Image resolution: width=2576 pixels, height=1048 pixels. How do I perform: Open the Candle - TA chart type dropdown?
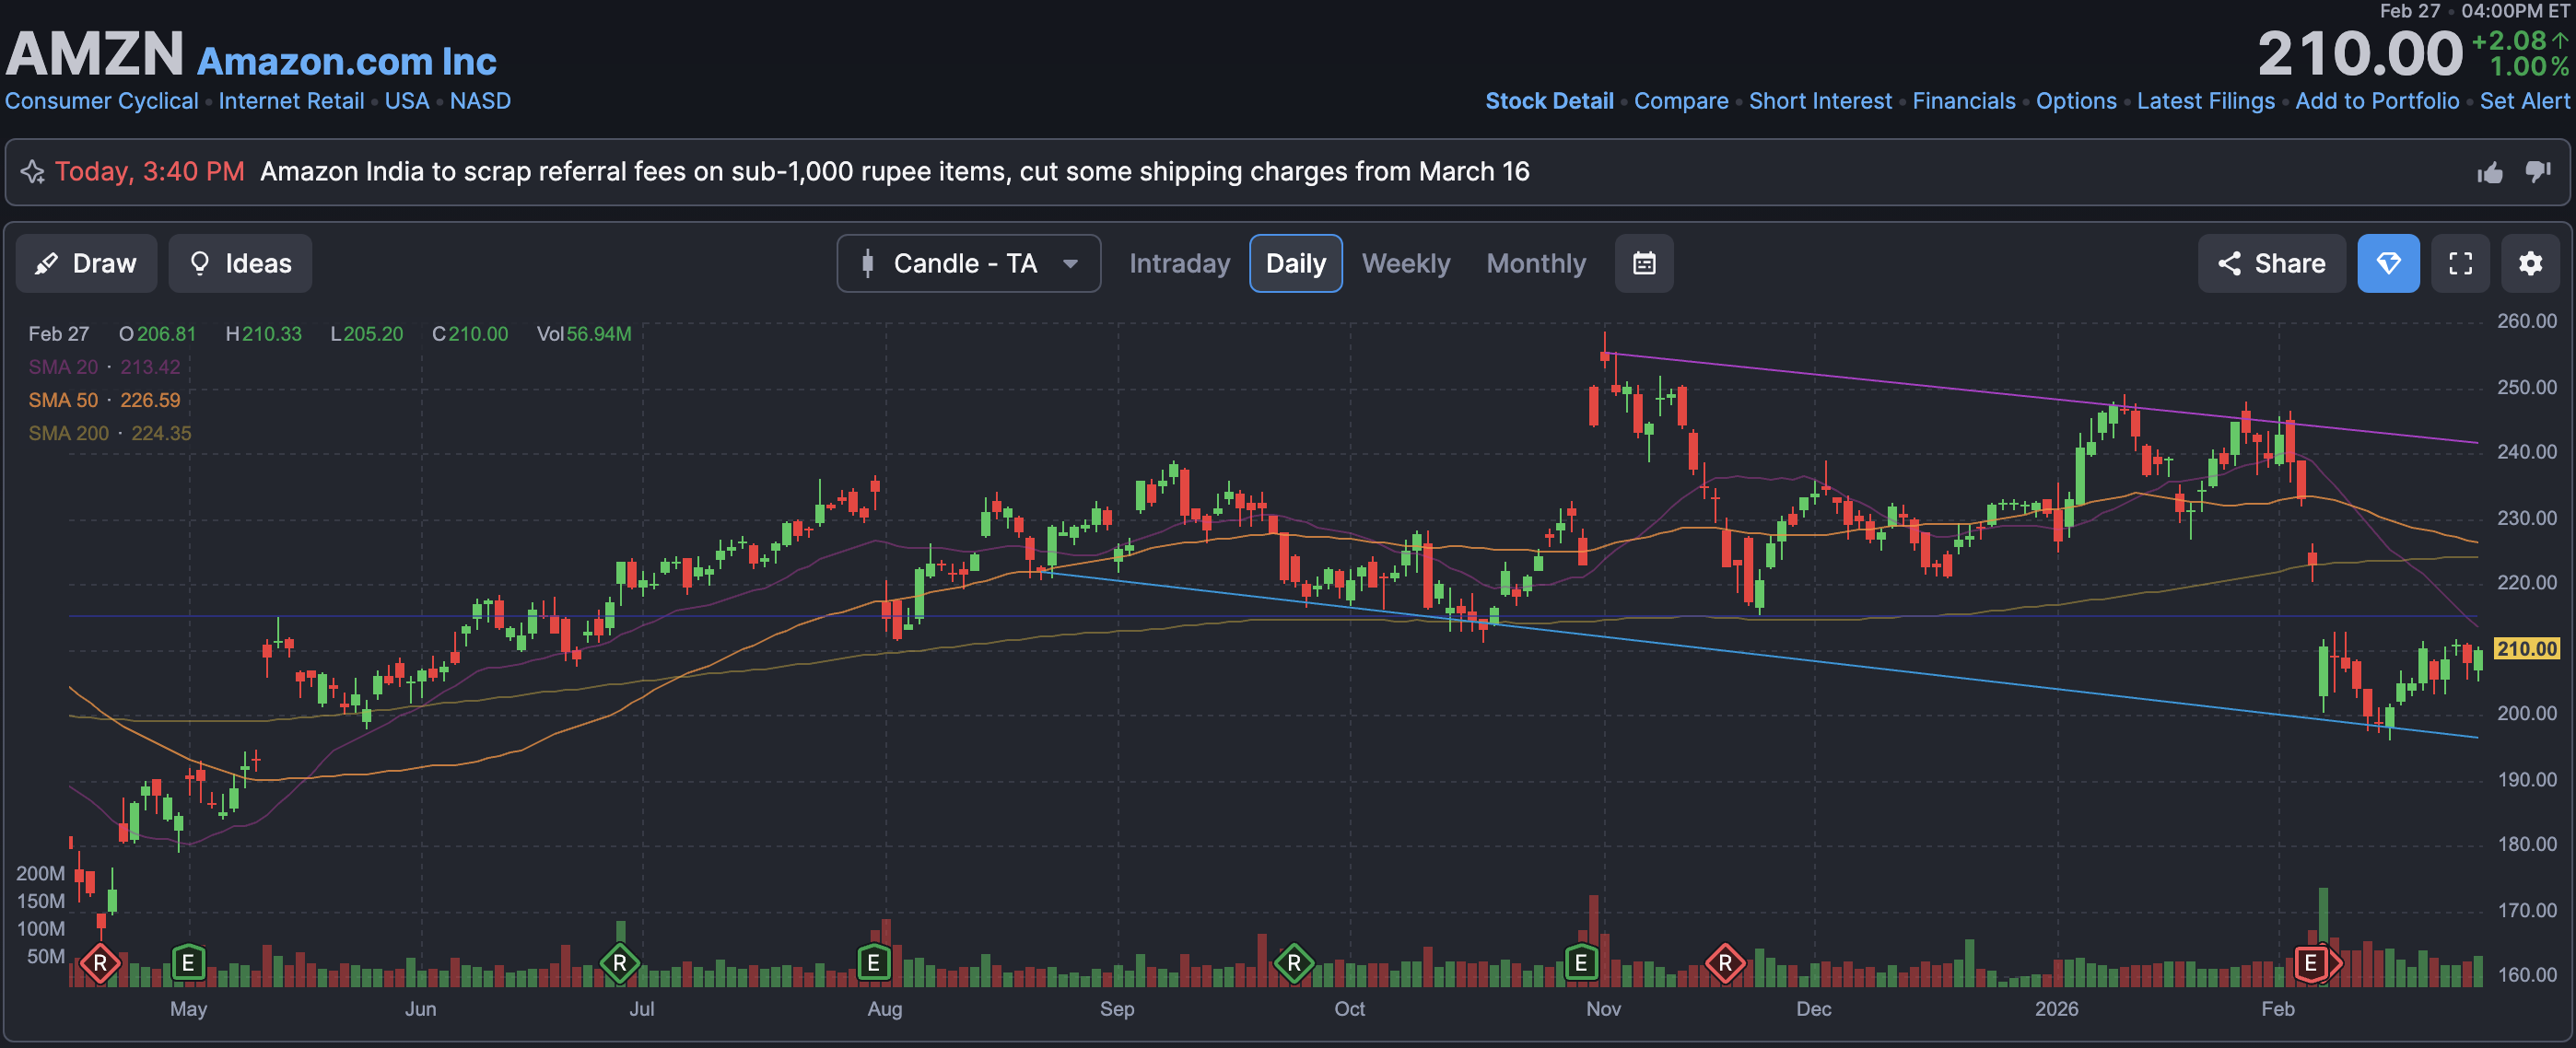[968, 263]
